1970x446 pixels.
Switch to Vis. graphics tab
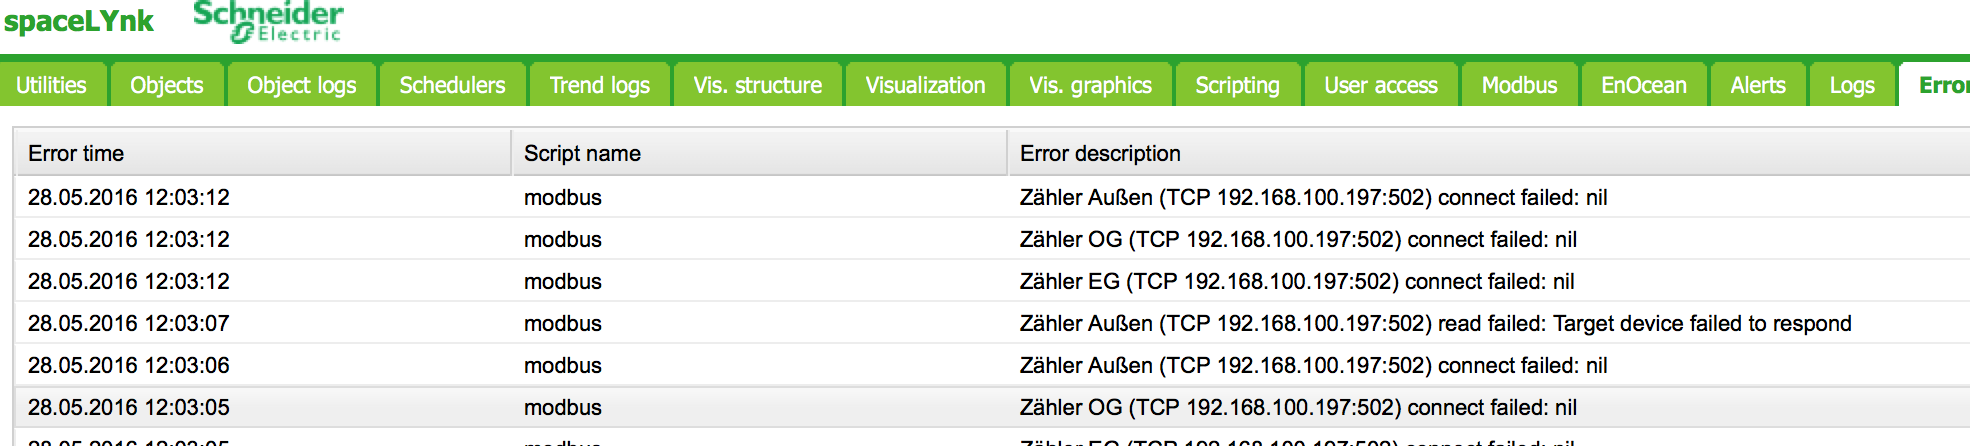click(1090, 85)
